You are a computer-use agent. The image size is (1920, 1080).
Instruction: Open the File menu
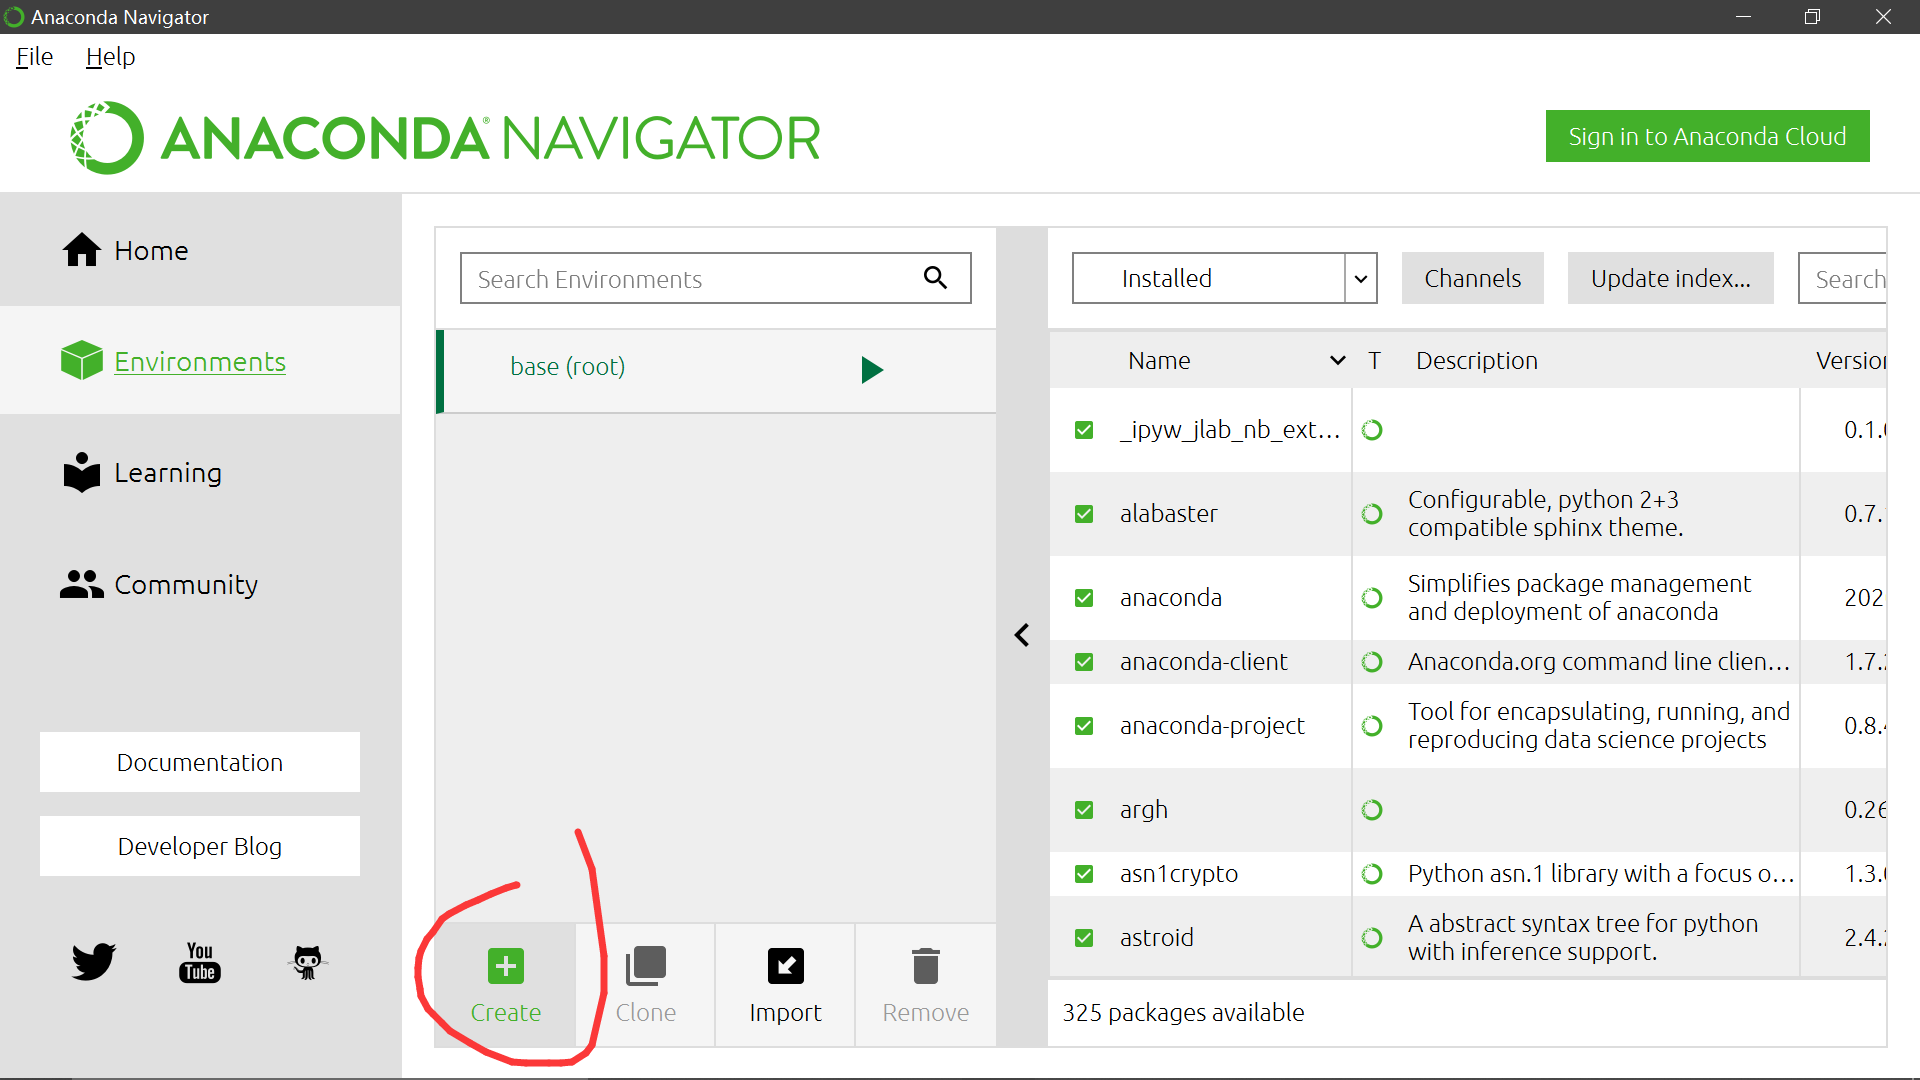click(35, 57)
